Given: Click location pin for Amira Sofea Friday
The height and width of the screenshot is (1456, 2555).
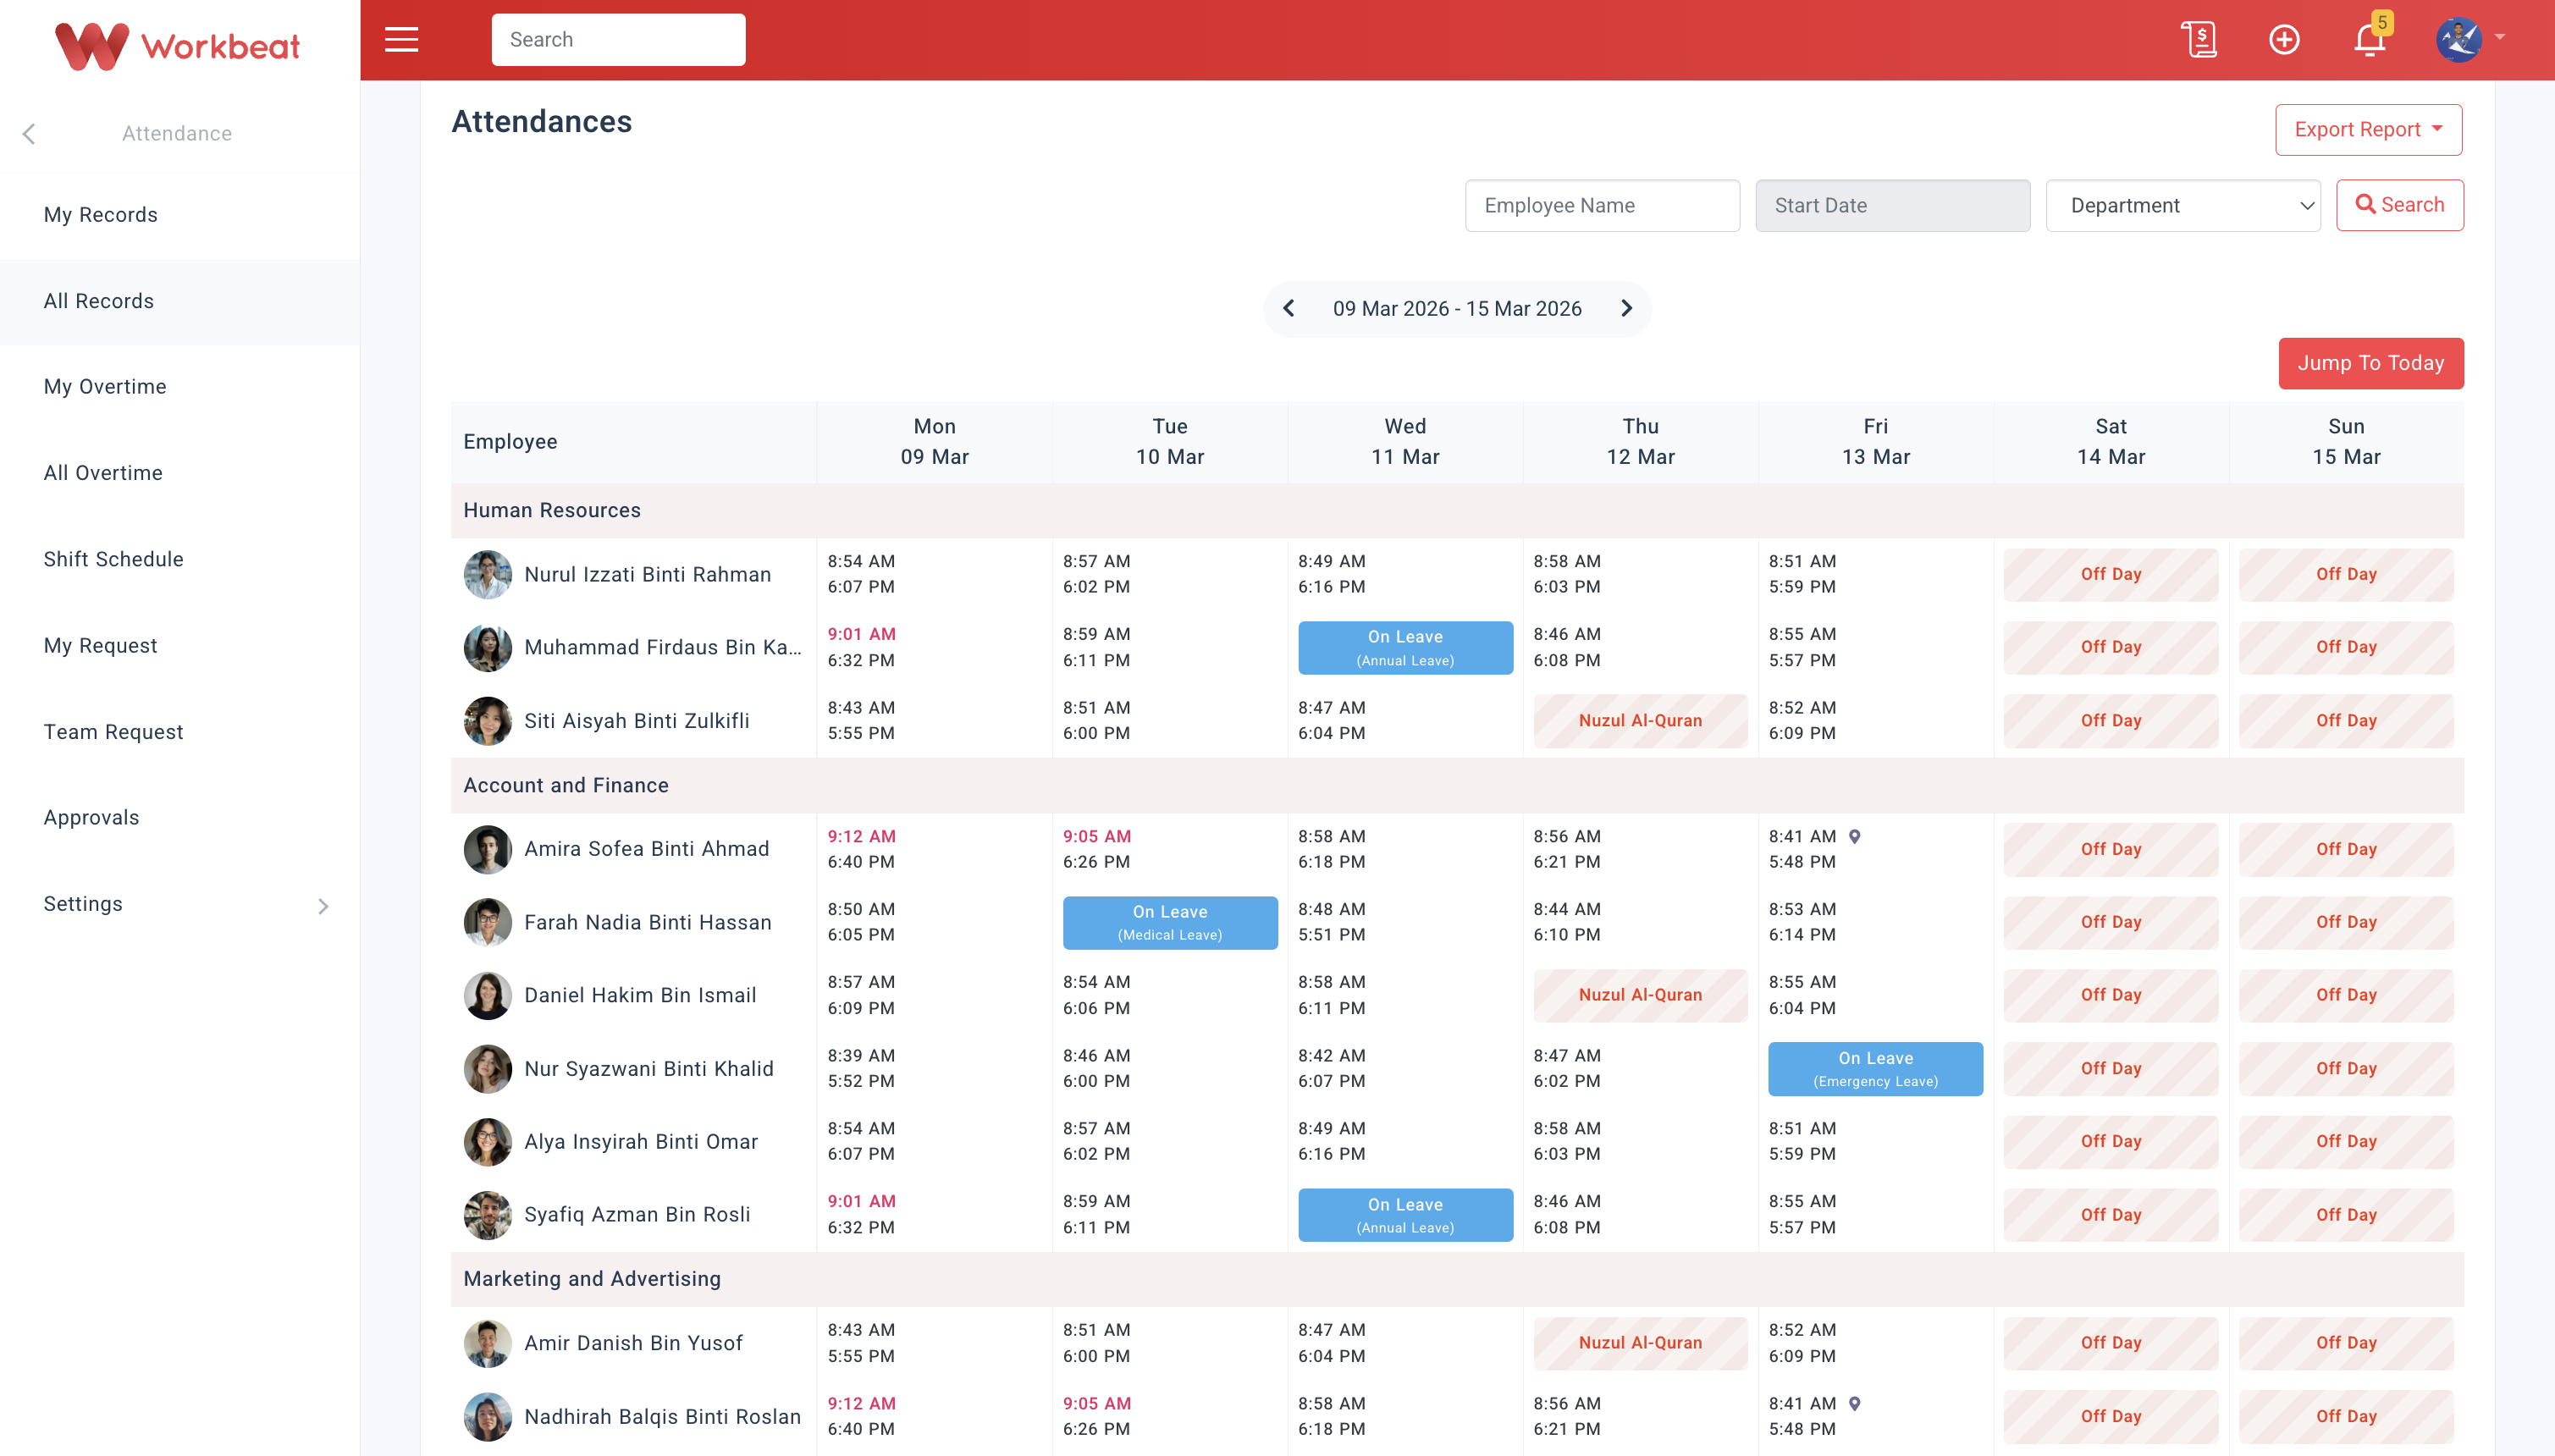Looking at the screenshot, I should click(1855, 837).
